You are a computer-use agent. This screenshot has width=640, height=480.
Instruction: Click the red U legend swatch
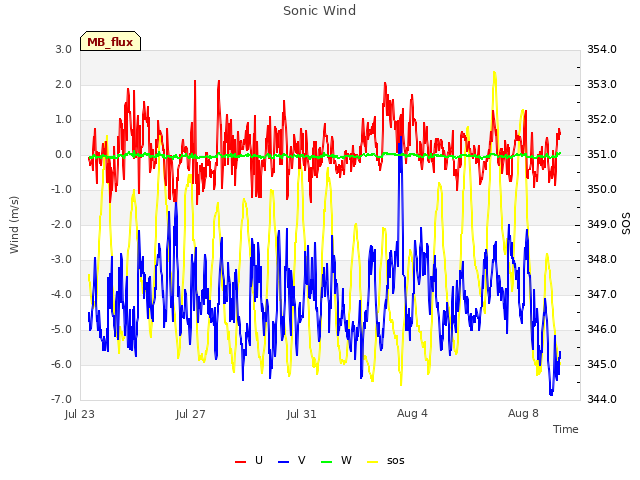click(240, 462)
